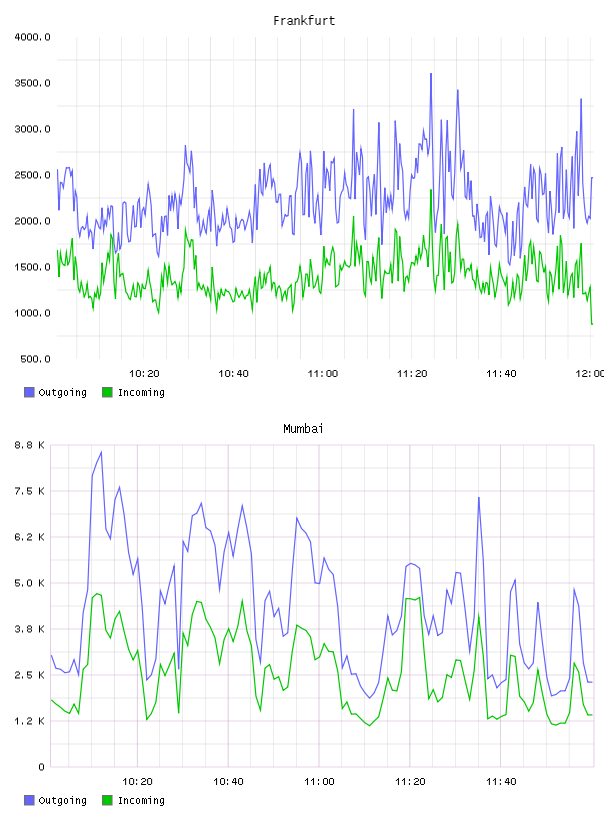Viewport: 608px width, 816px height.
Task: Click the 500.0 y-axis label in Frankfurt chart
Action: coord(35,359)
